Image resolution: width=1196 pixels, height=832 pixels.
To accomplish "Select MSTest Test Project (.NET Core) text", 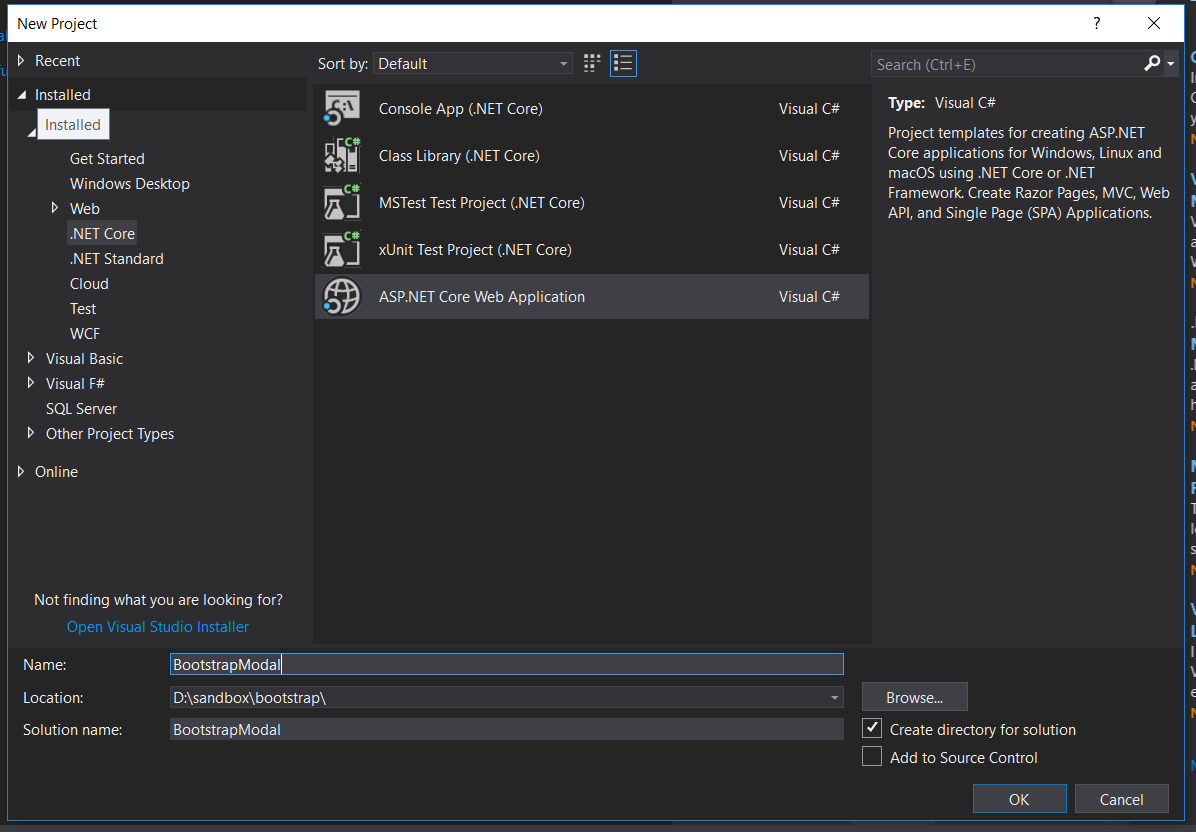I will pyautogui.click(x=482, y=203).
